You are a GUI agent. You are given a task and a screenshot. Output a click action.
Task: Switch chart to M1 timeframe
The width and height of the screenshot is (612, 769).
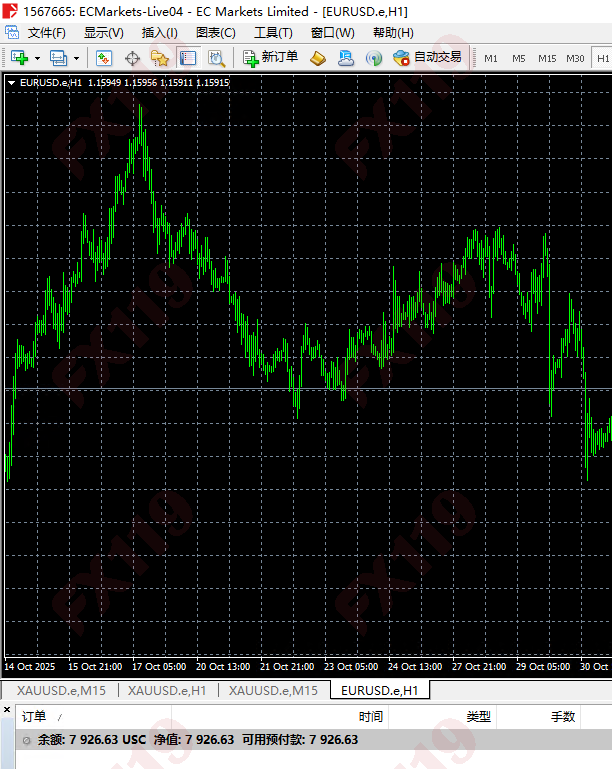(491, 58)
